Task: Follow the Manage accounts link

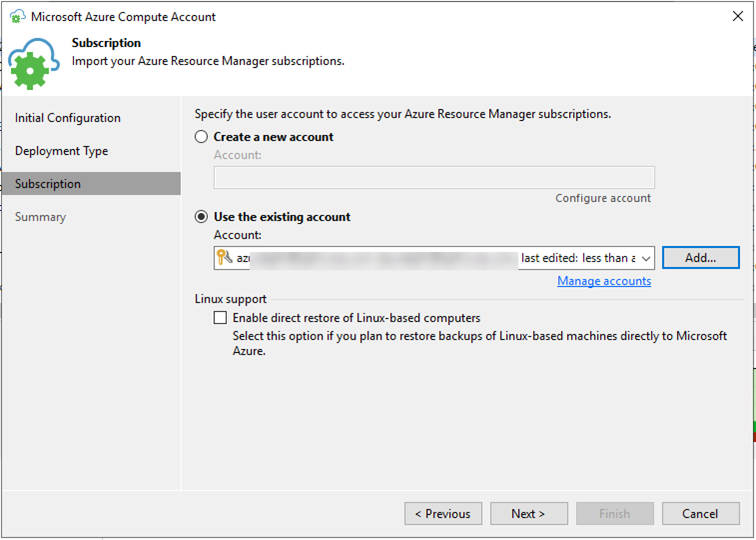Action: pos(604,281)
